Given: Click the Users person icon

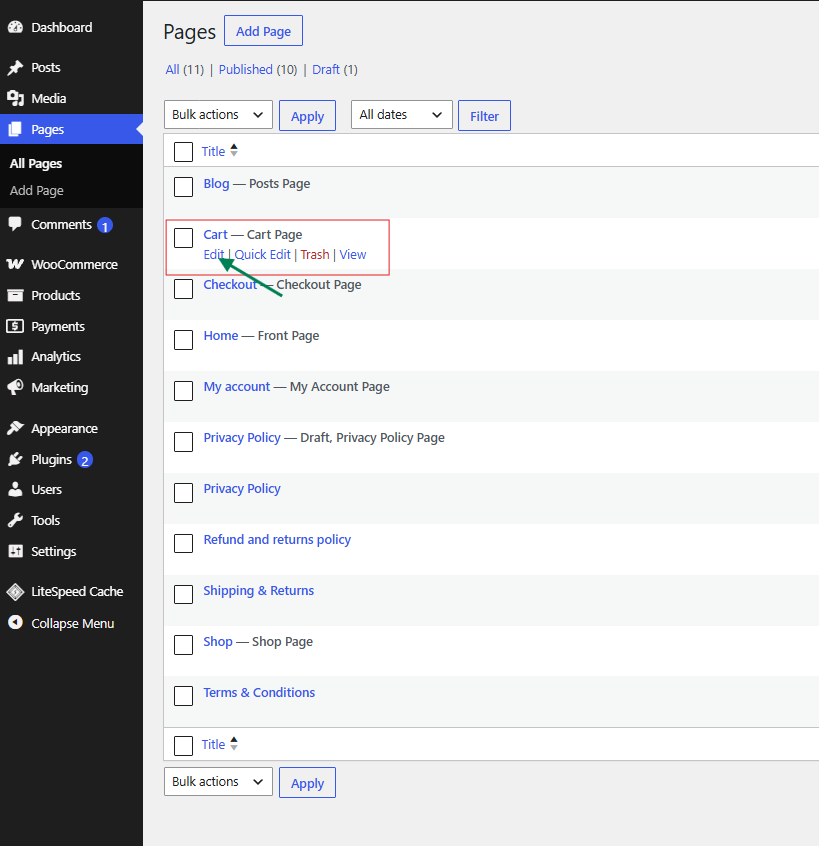Looking at the screenshot, I should [x=15, y=489].
